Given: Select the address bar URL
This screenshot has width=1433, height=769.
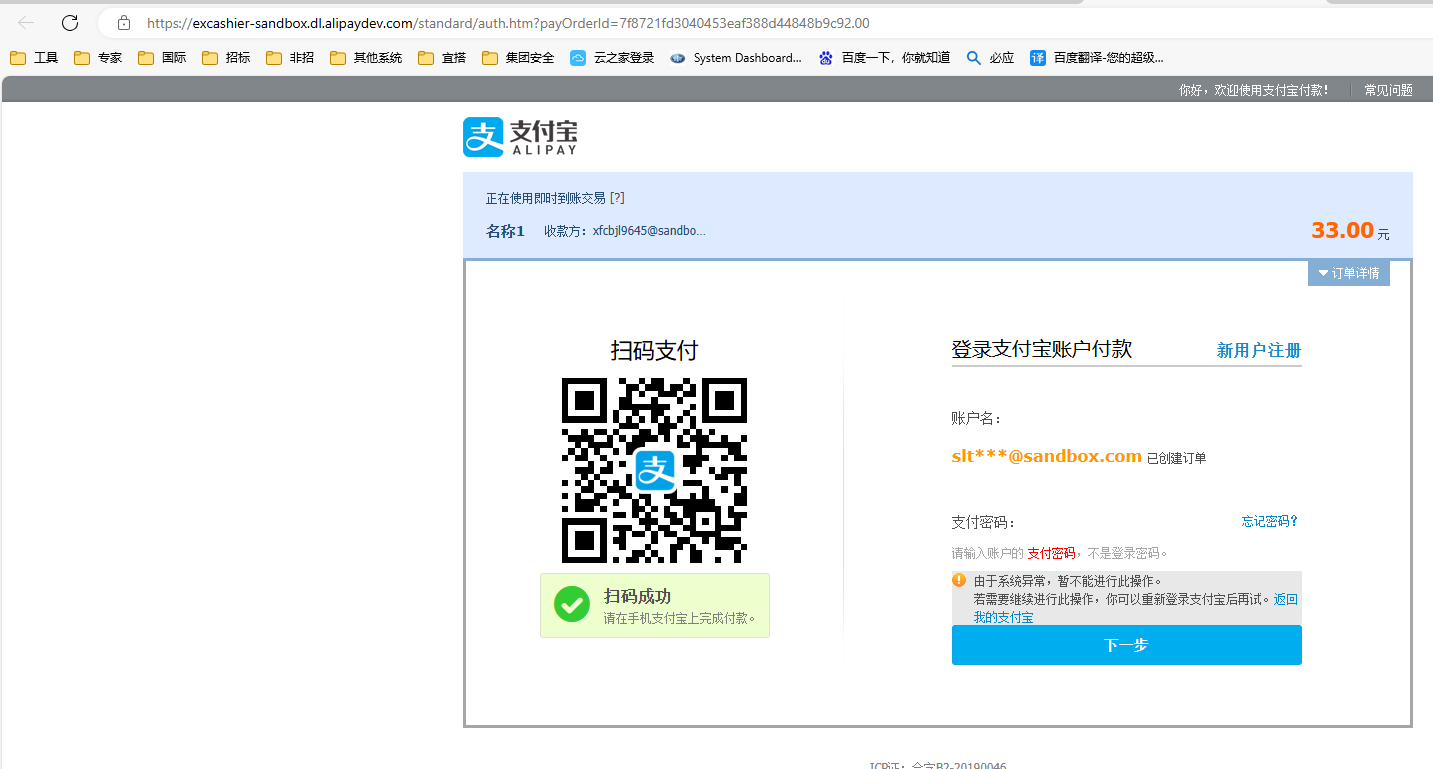Looking at the screenshot, I should tap(508, 22).
